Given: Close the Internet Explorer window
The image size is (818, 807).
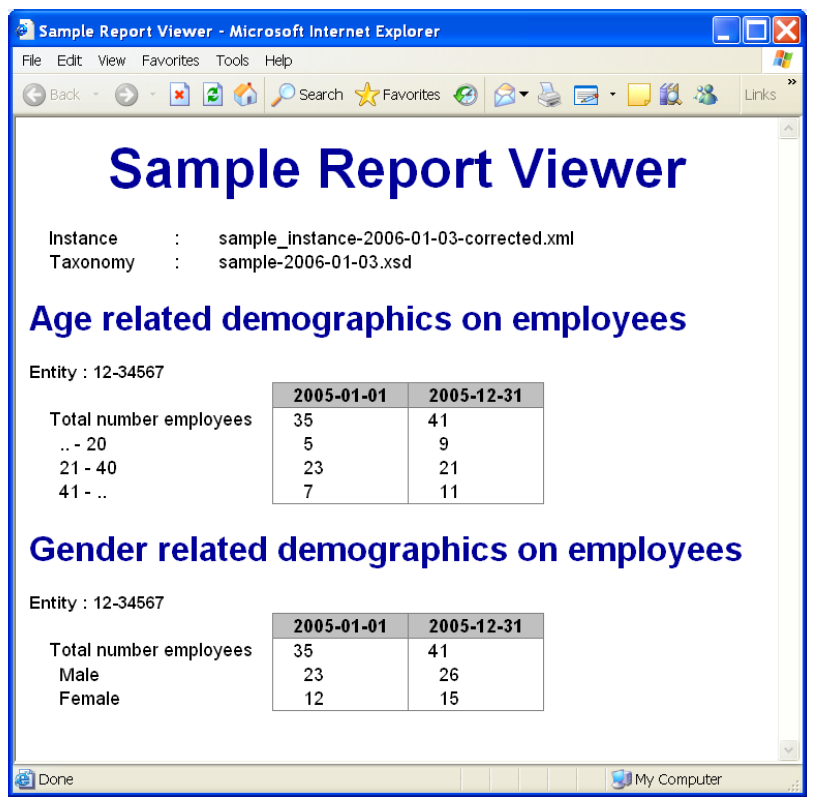Looking at the screenshot, I should [786, 30].
